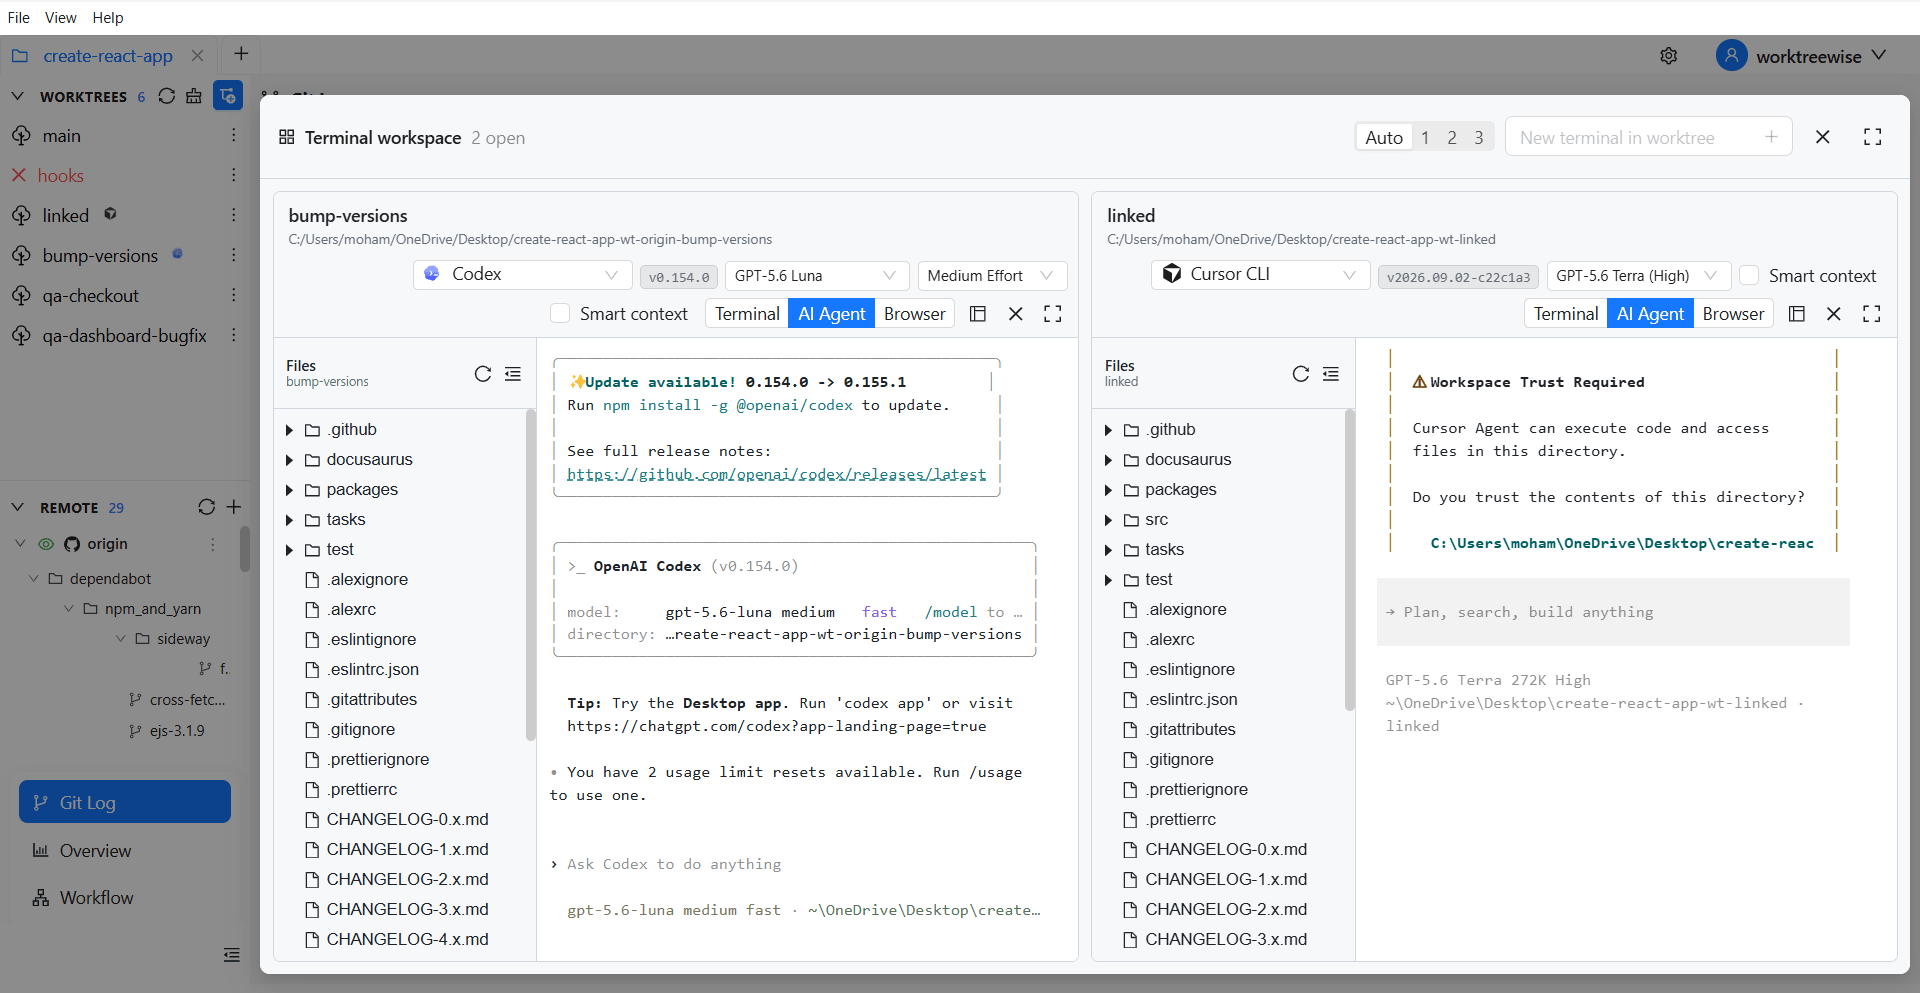1920x993 pixels.
Task: Switch bump-versions pane to Browser tab
Action: (x=914, y=314)
